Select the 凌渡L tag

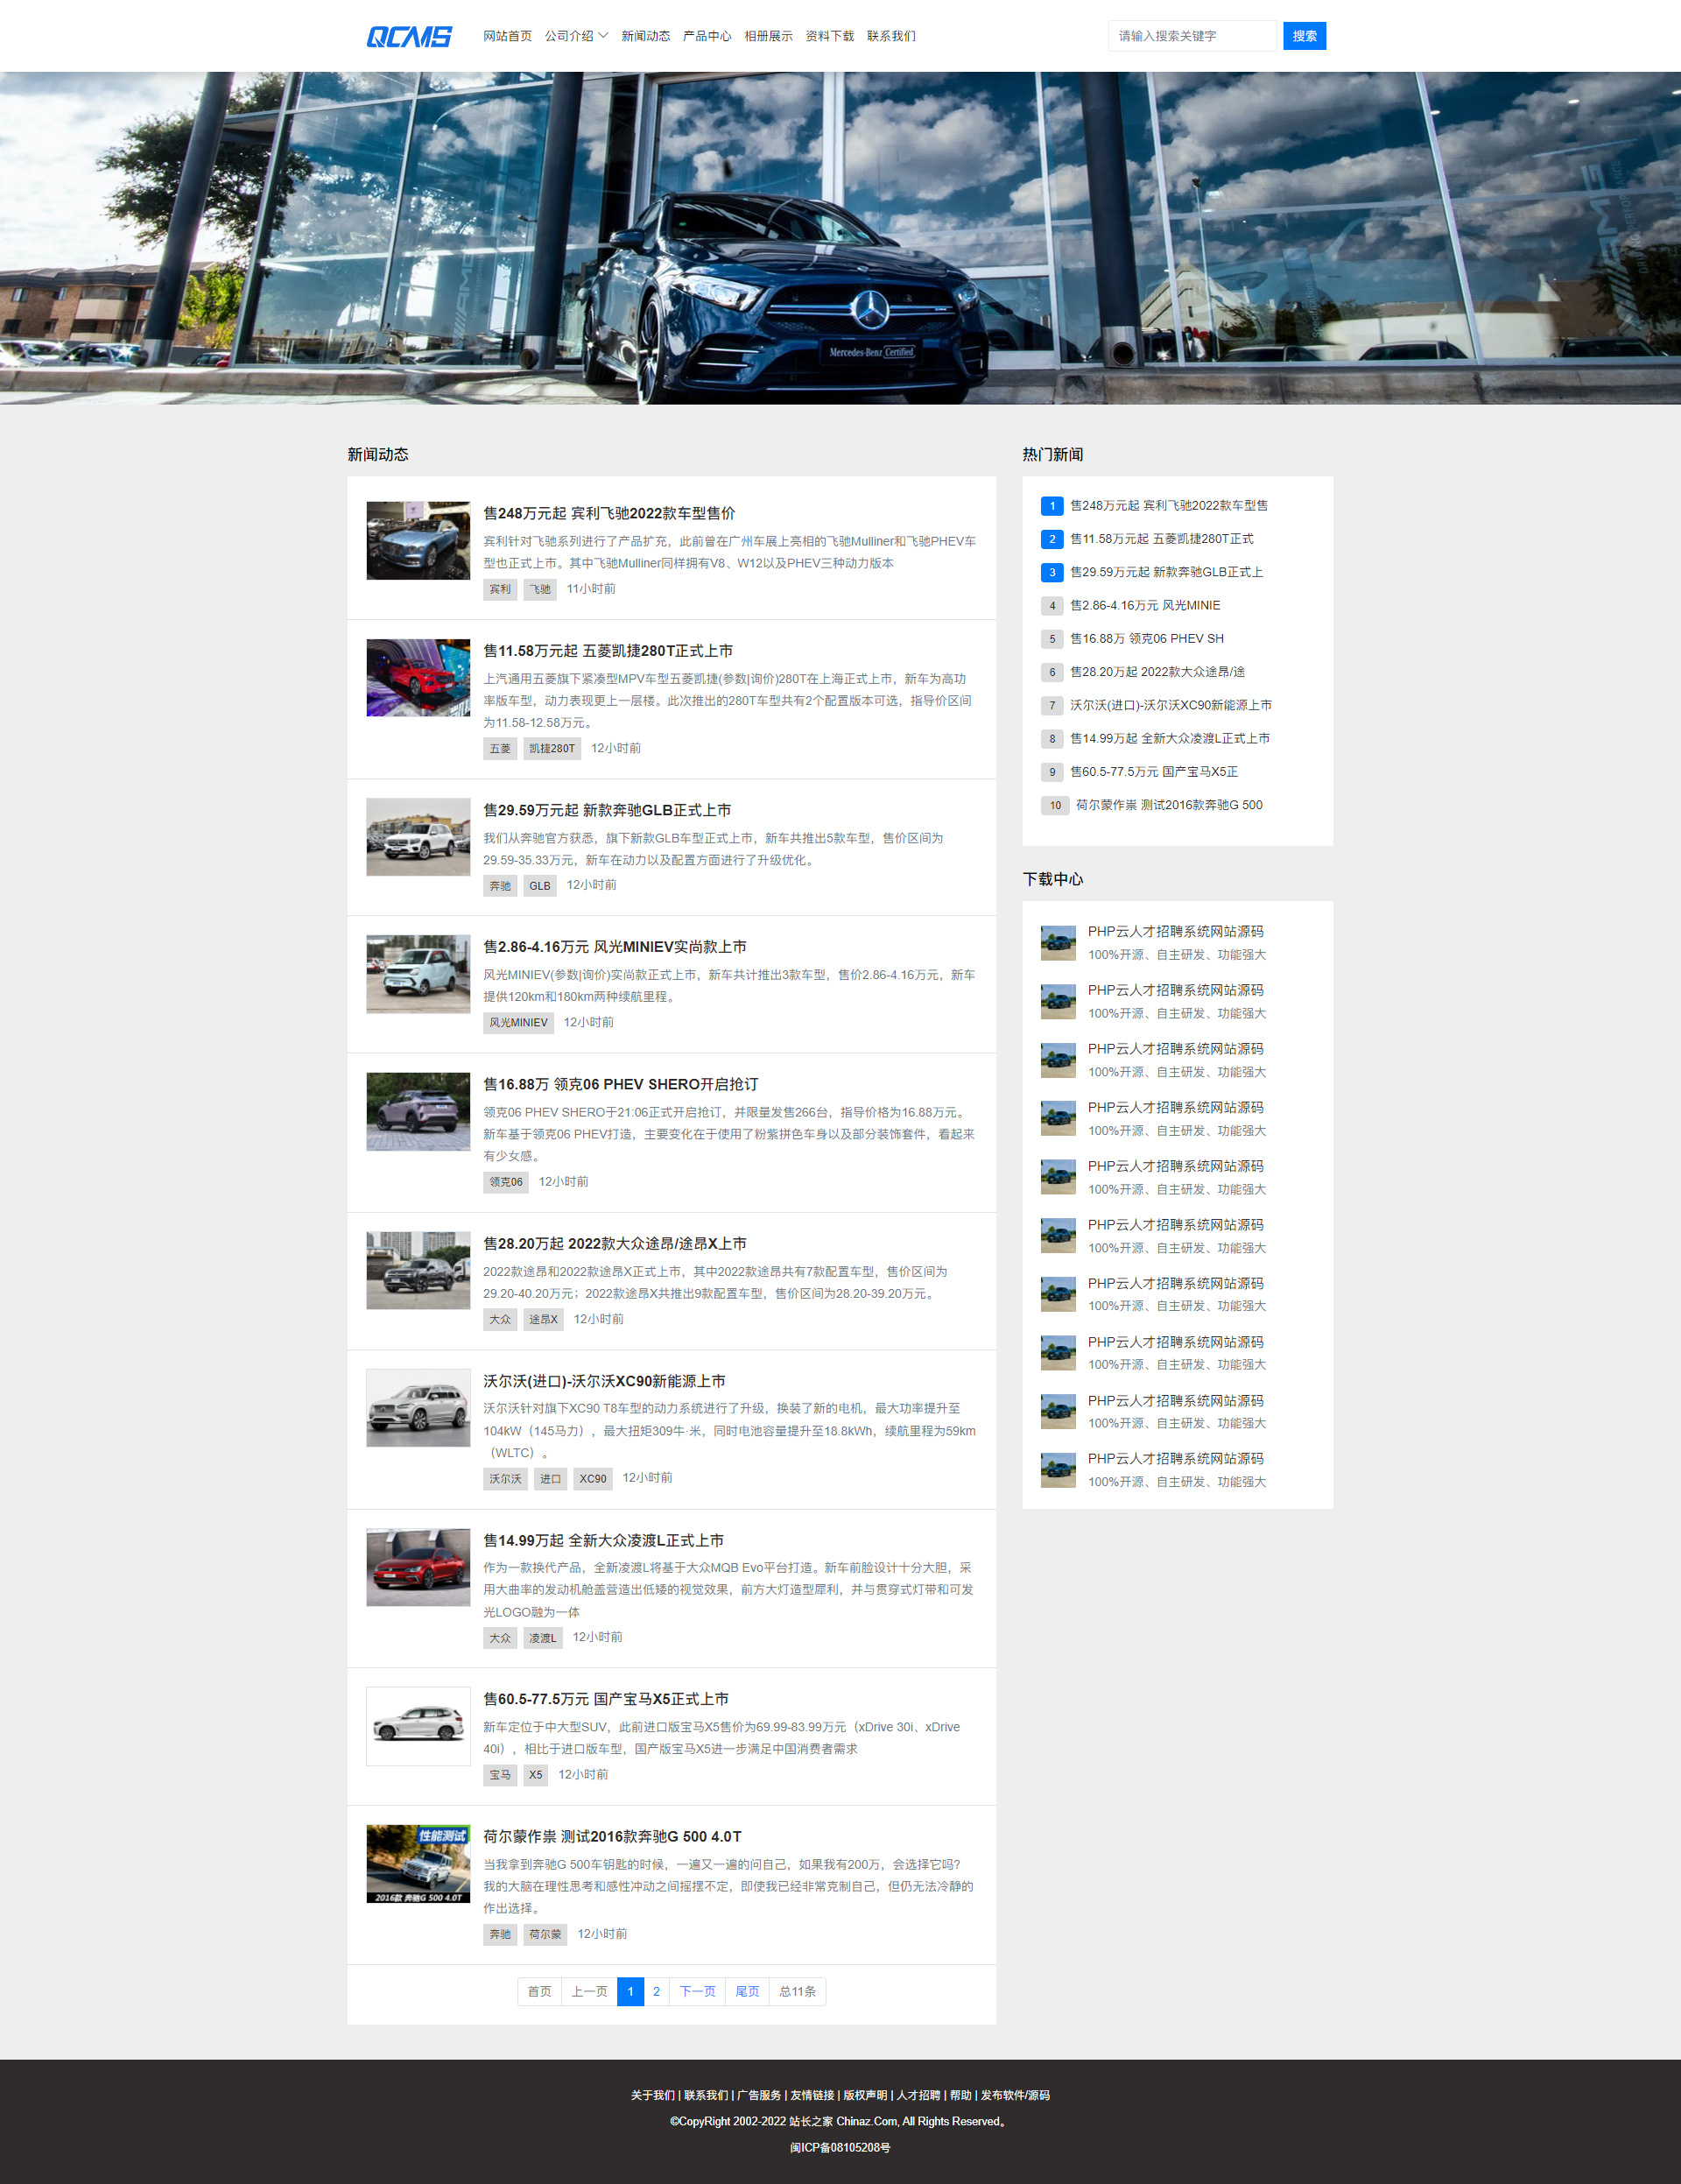coord(543,1637)
